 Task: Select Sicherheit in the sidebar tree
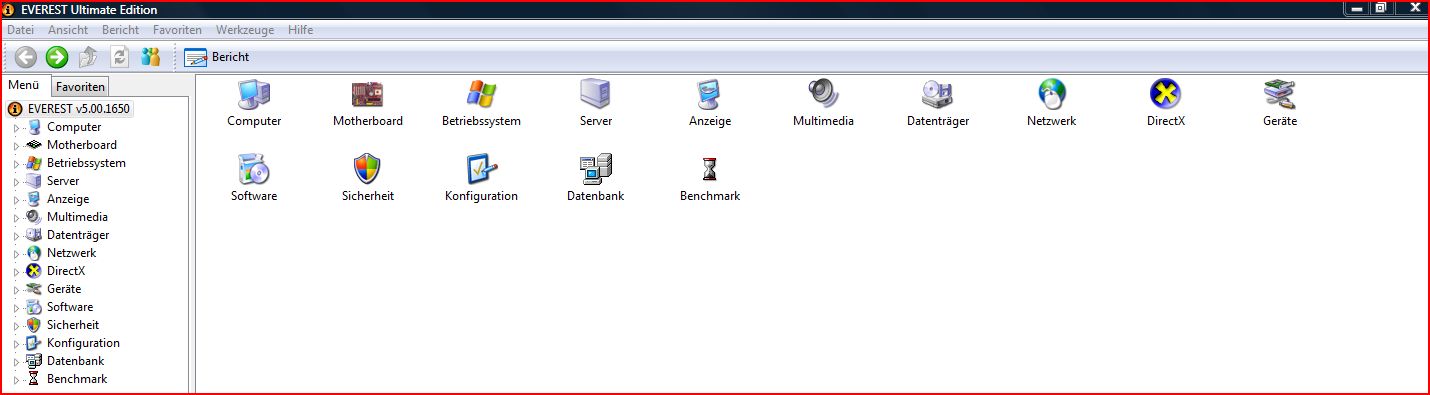(73, 325)
